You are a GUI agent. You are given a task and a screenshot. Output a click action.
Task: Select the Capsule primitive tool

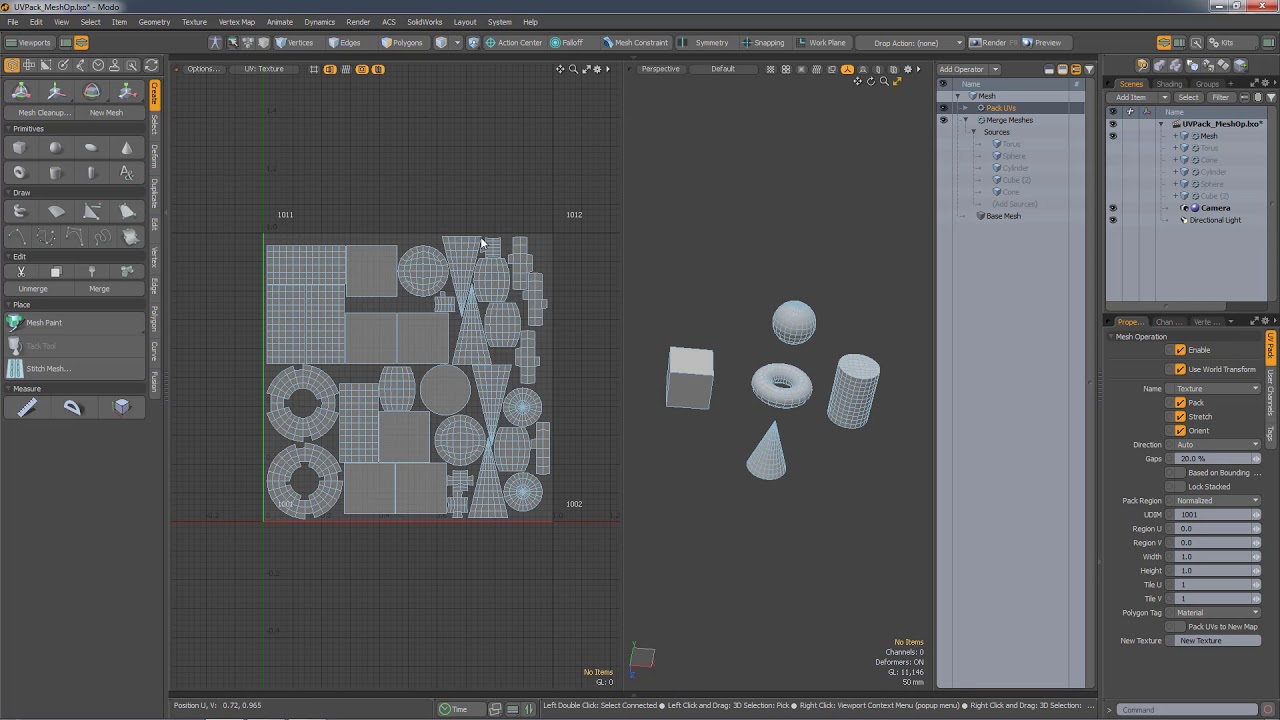coord(91,173)
